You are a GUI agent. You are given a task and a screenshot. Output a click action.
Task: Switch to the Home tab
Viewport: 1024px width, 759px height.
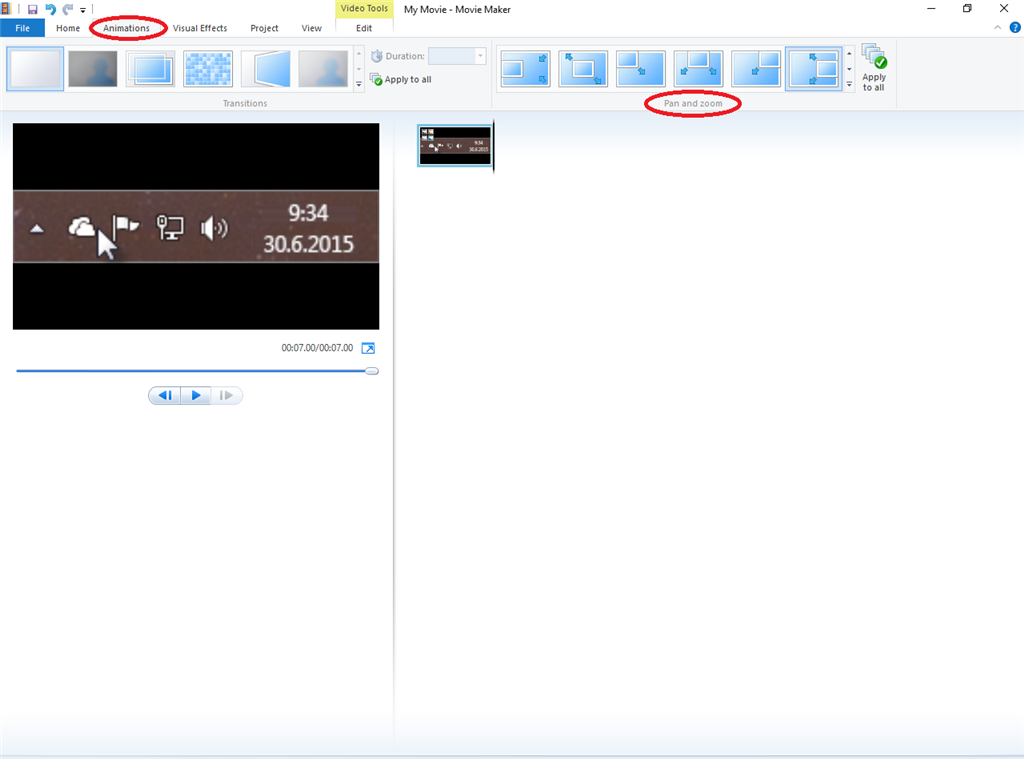[x=68, y=28]
